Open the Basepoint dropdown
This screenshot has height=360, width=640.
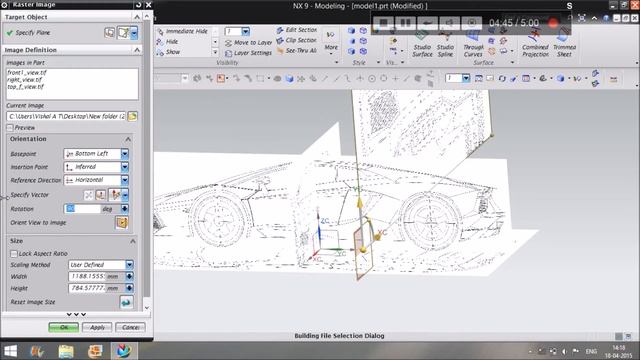click(124, 154)
